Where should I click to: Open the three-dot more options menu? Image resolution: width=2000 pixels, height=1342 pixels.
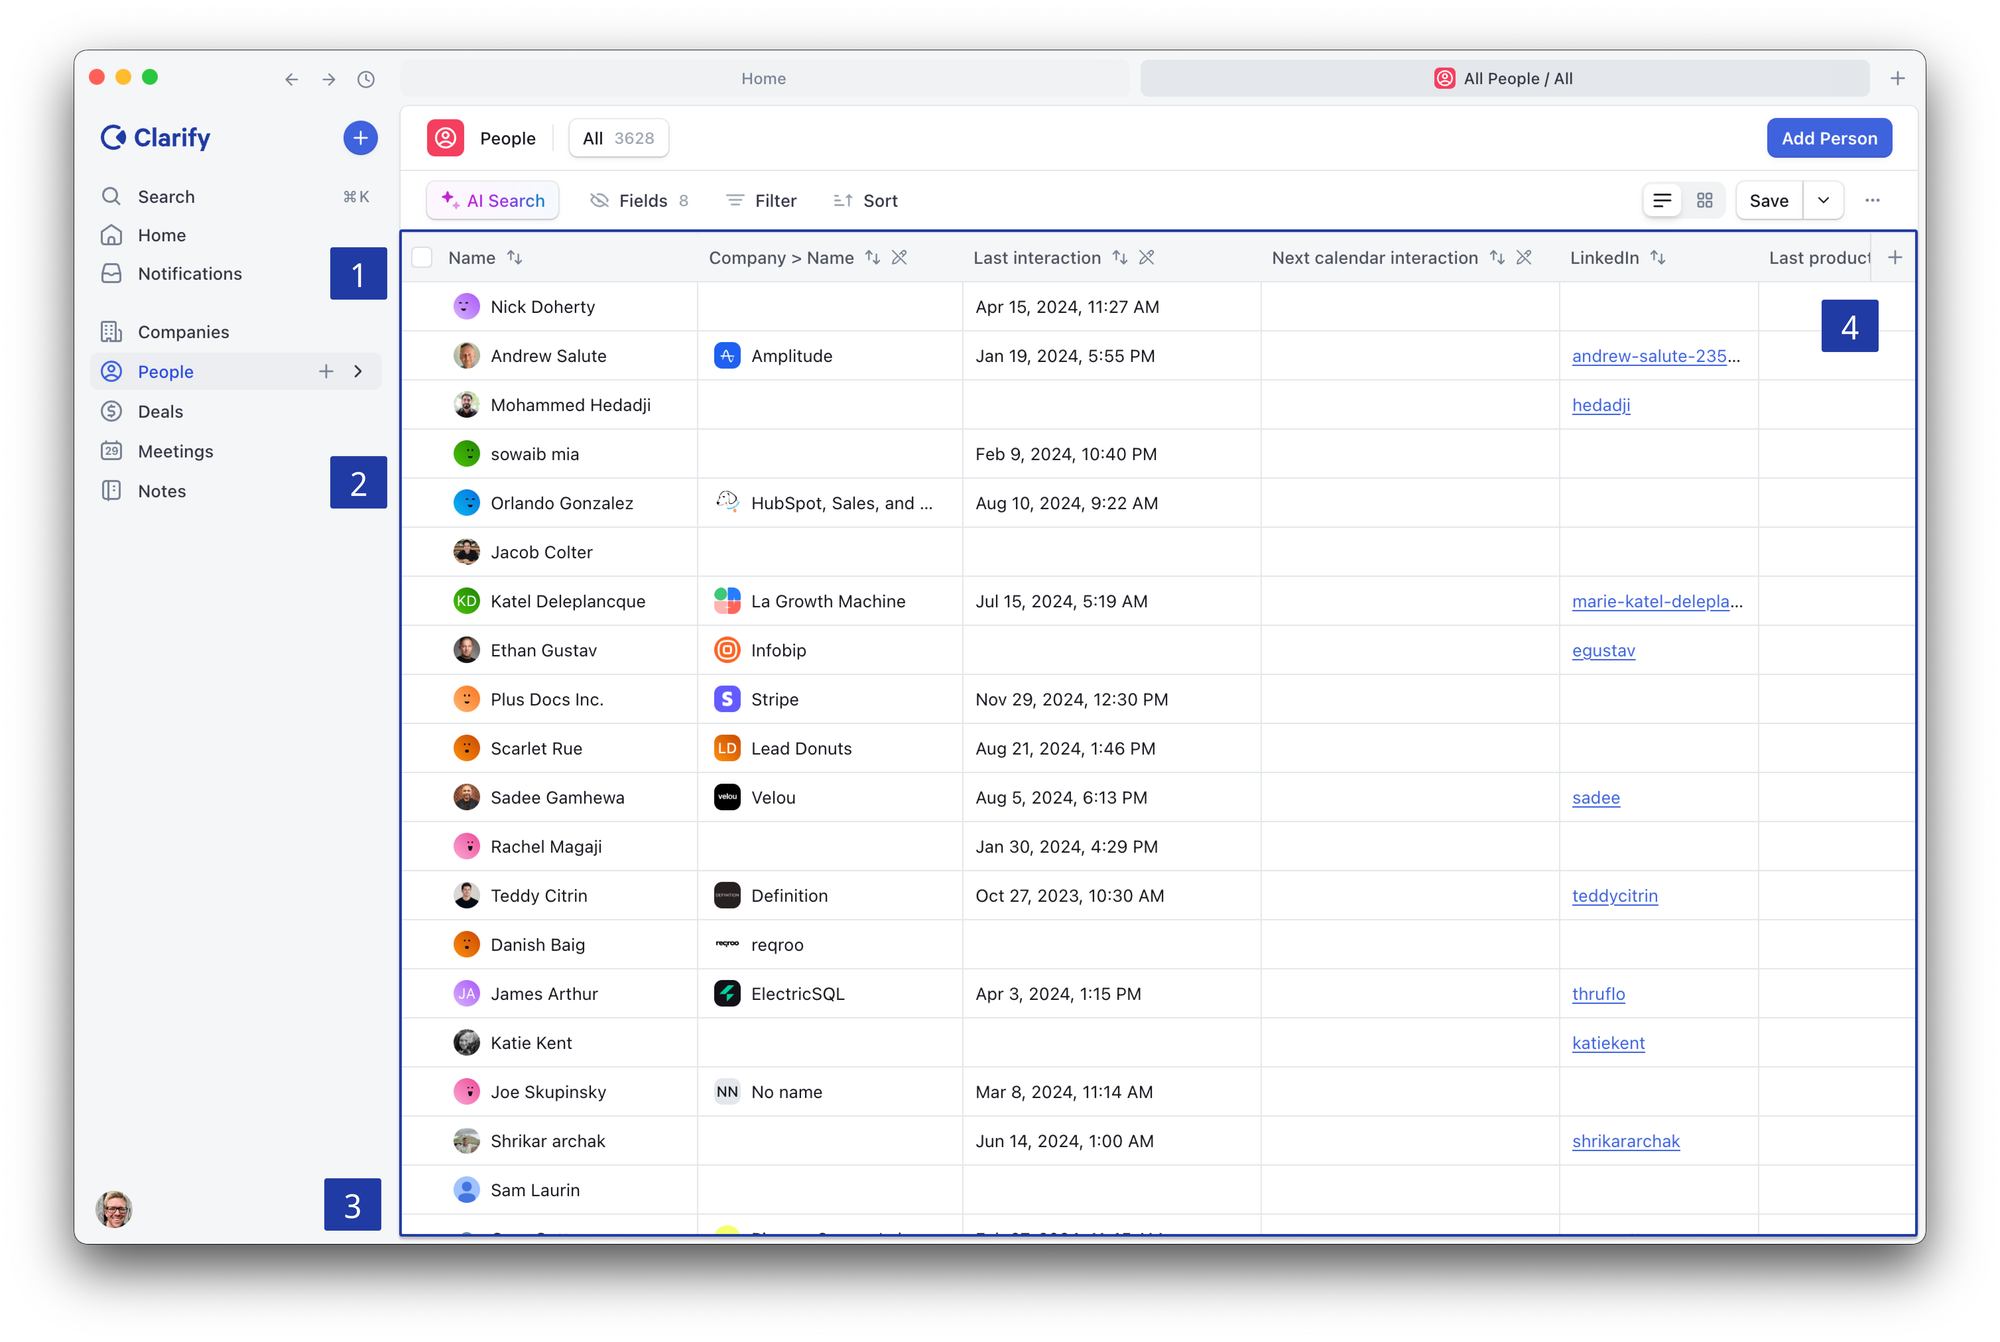1872,201
